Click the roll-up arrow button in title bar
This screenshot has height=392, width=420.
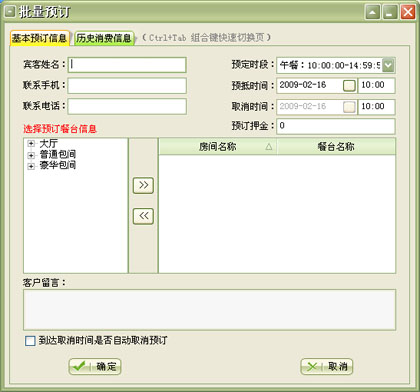tap(373, 12)
